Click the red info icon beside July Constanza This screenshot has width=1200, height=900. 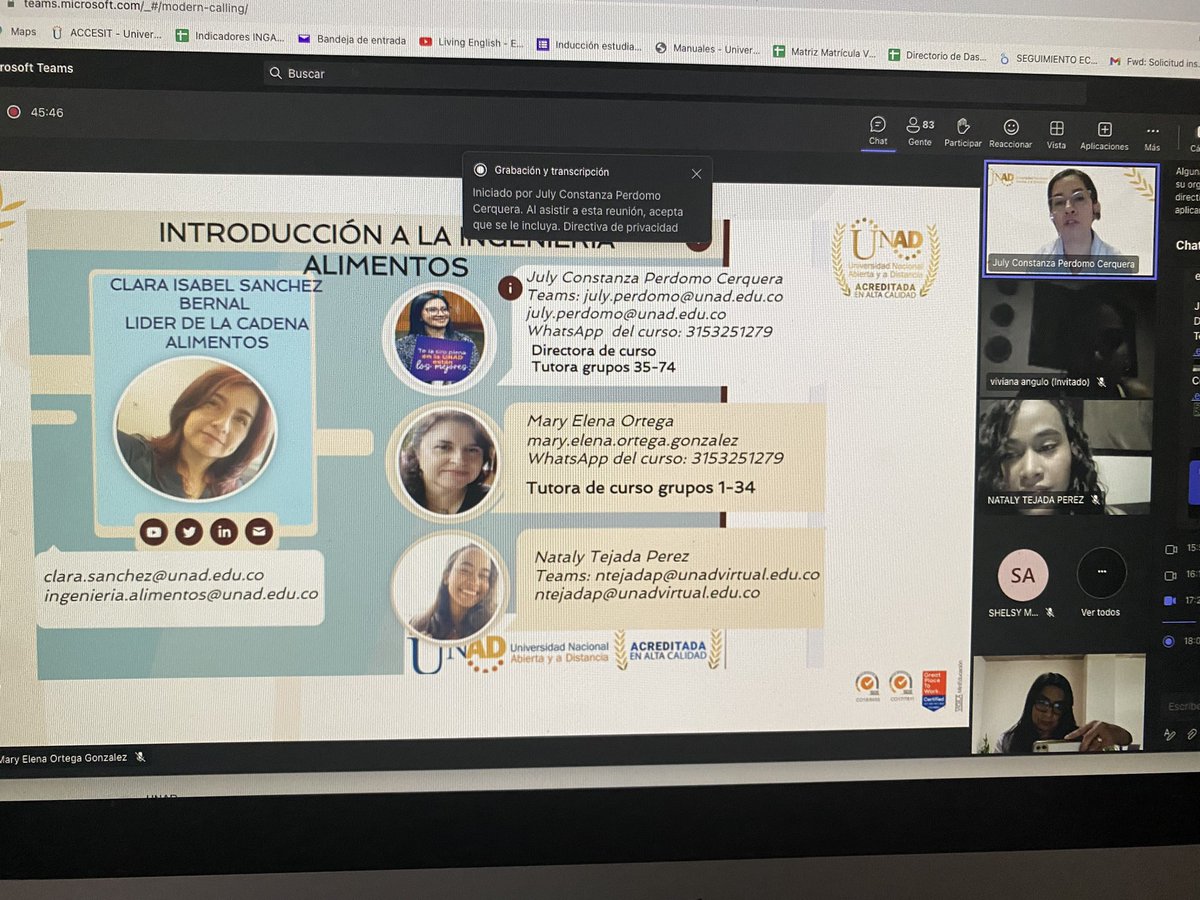click(510, 288)
